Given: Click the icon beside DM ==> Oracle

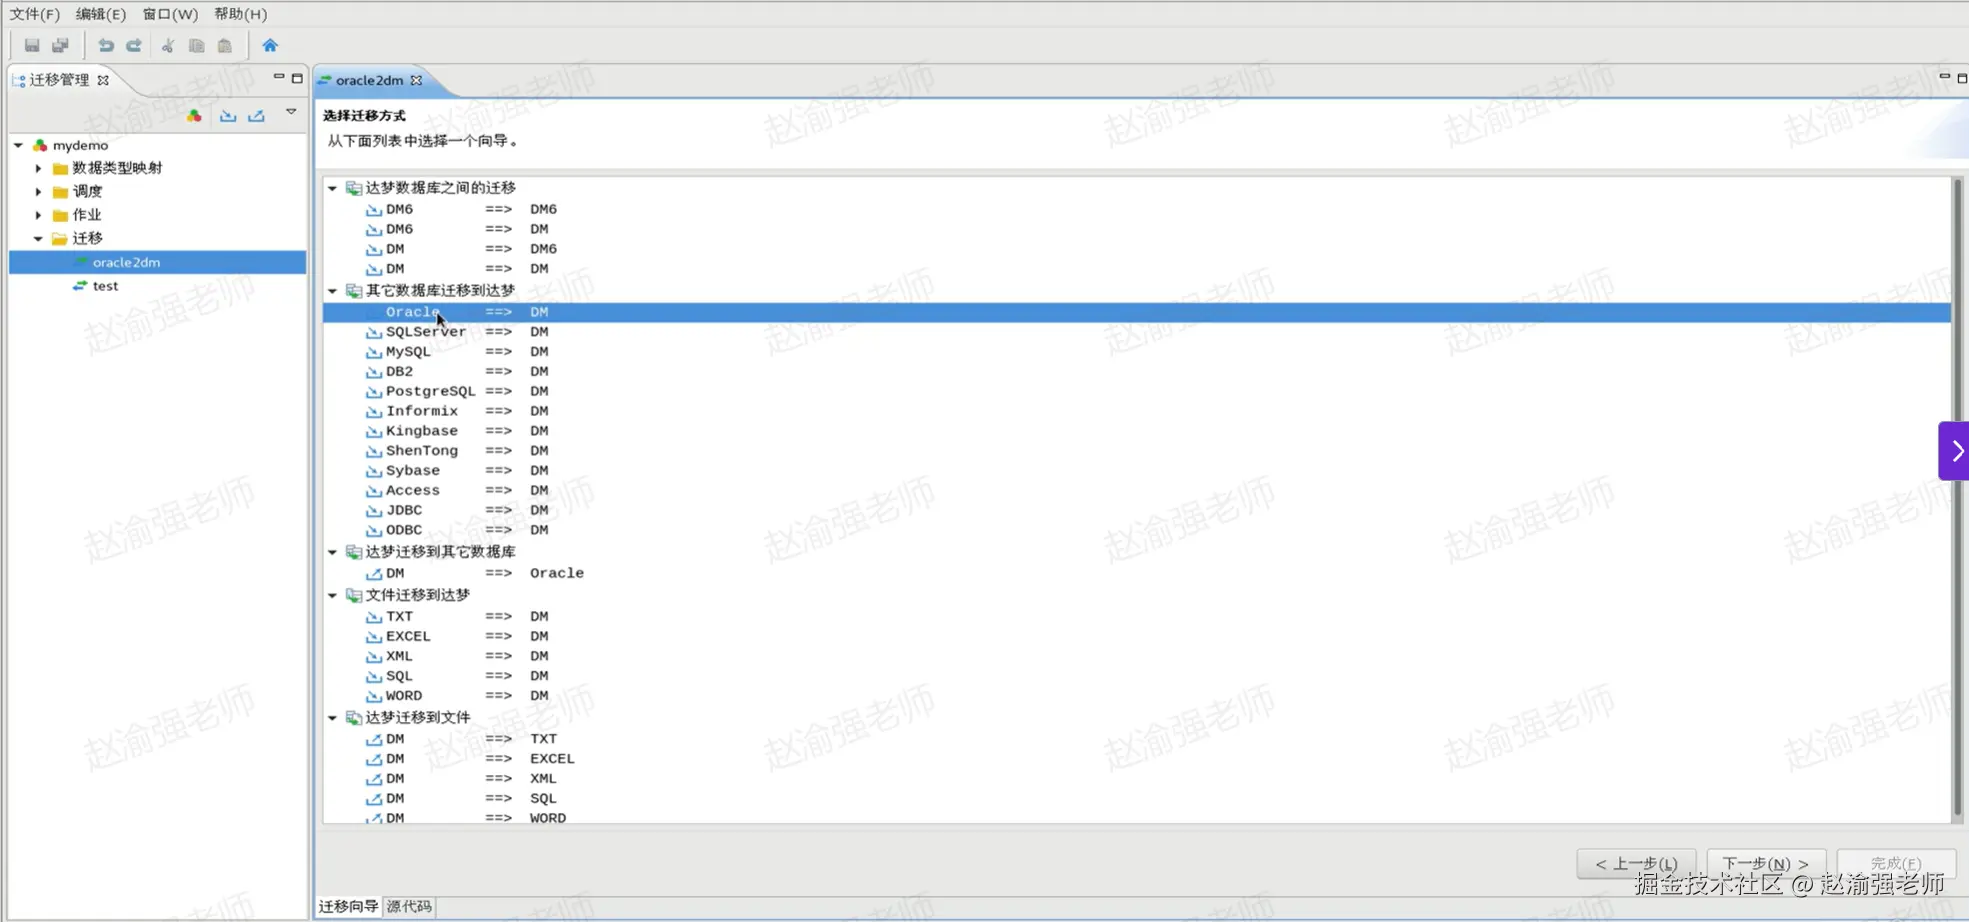Looking at the screenshot, I should (374, 574).
